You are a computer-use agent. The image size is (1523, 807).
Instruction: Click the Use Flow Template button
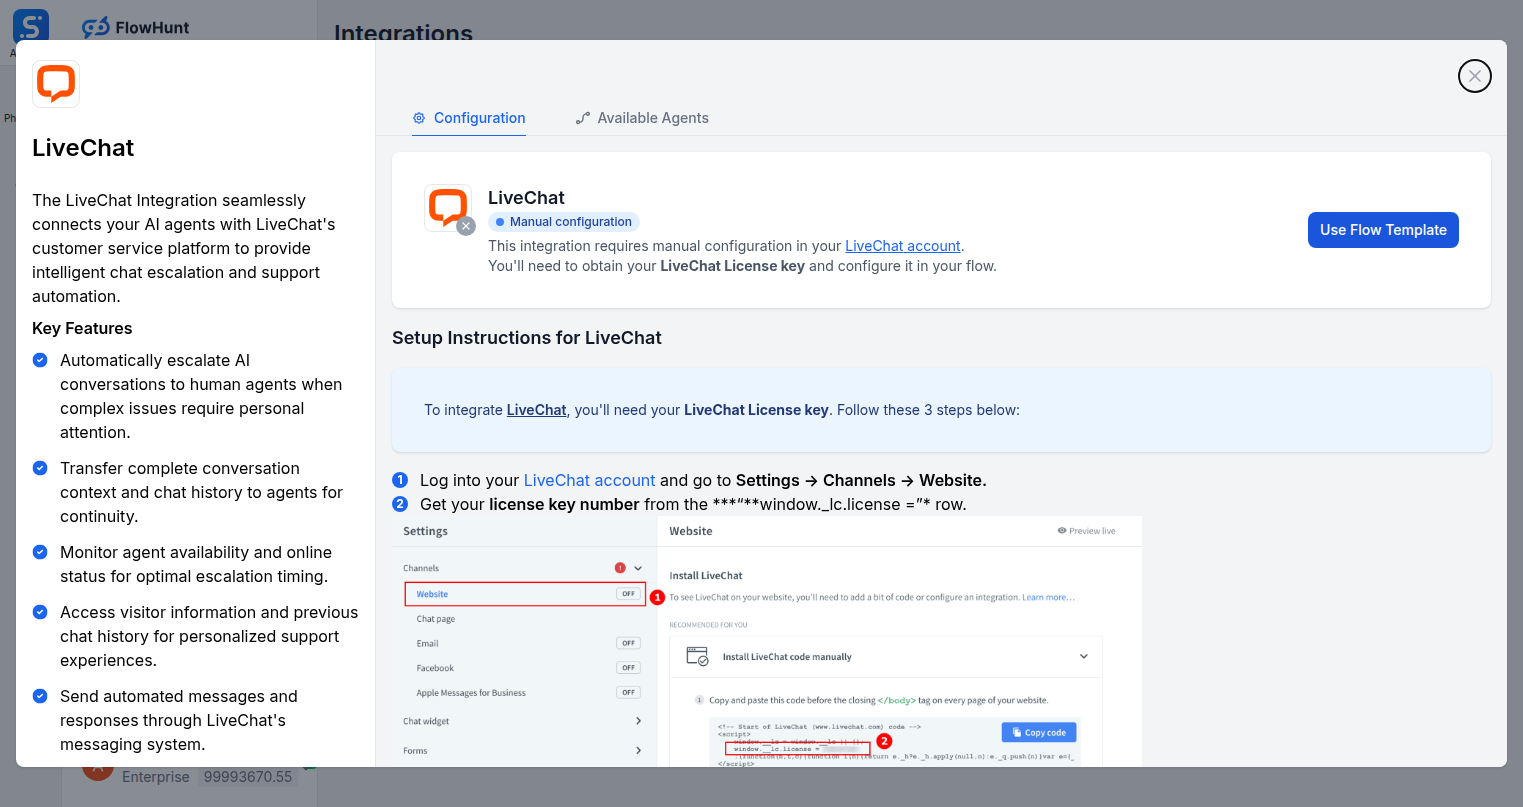[x=1383, y=229]
